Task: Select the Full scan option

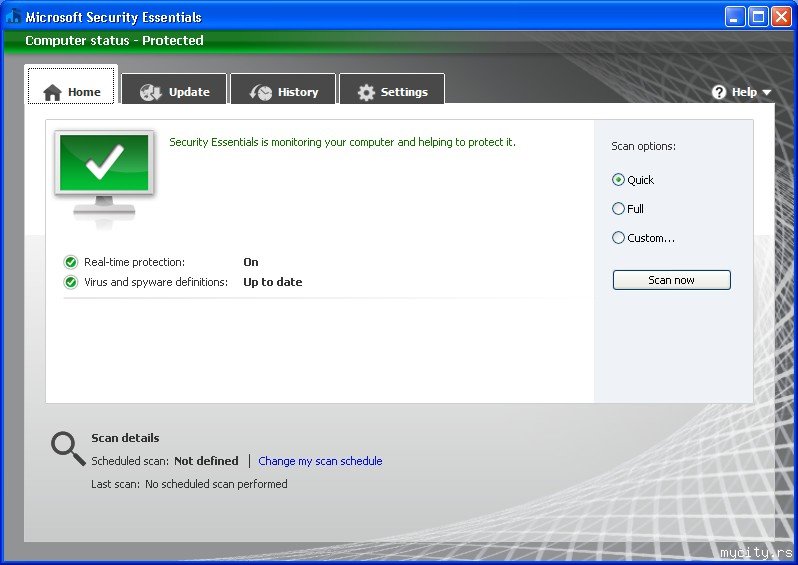Action: pyautogui.click(x=628, y=209)
